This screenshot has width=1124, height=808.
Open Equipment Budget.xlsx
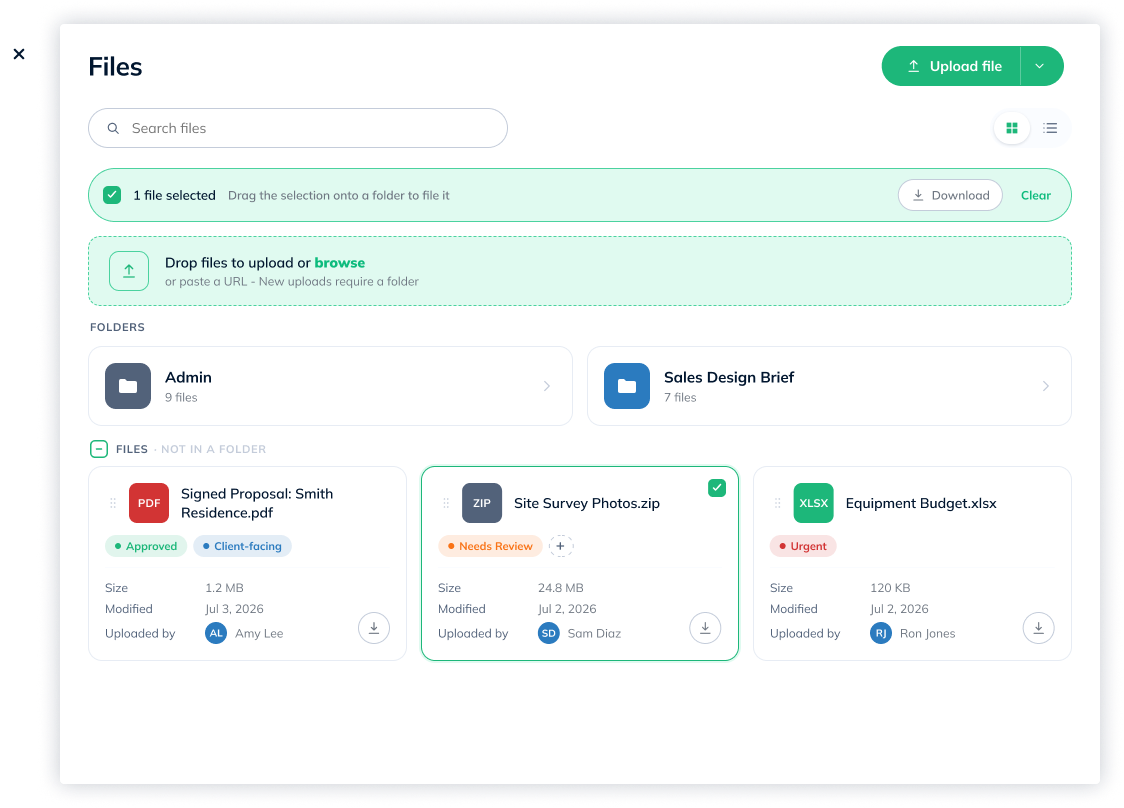[x=920, y=503]
